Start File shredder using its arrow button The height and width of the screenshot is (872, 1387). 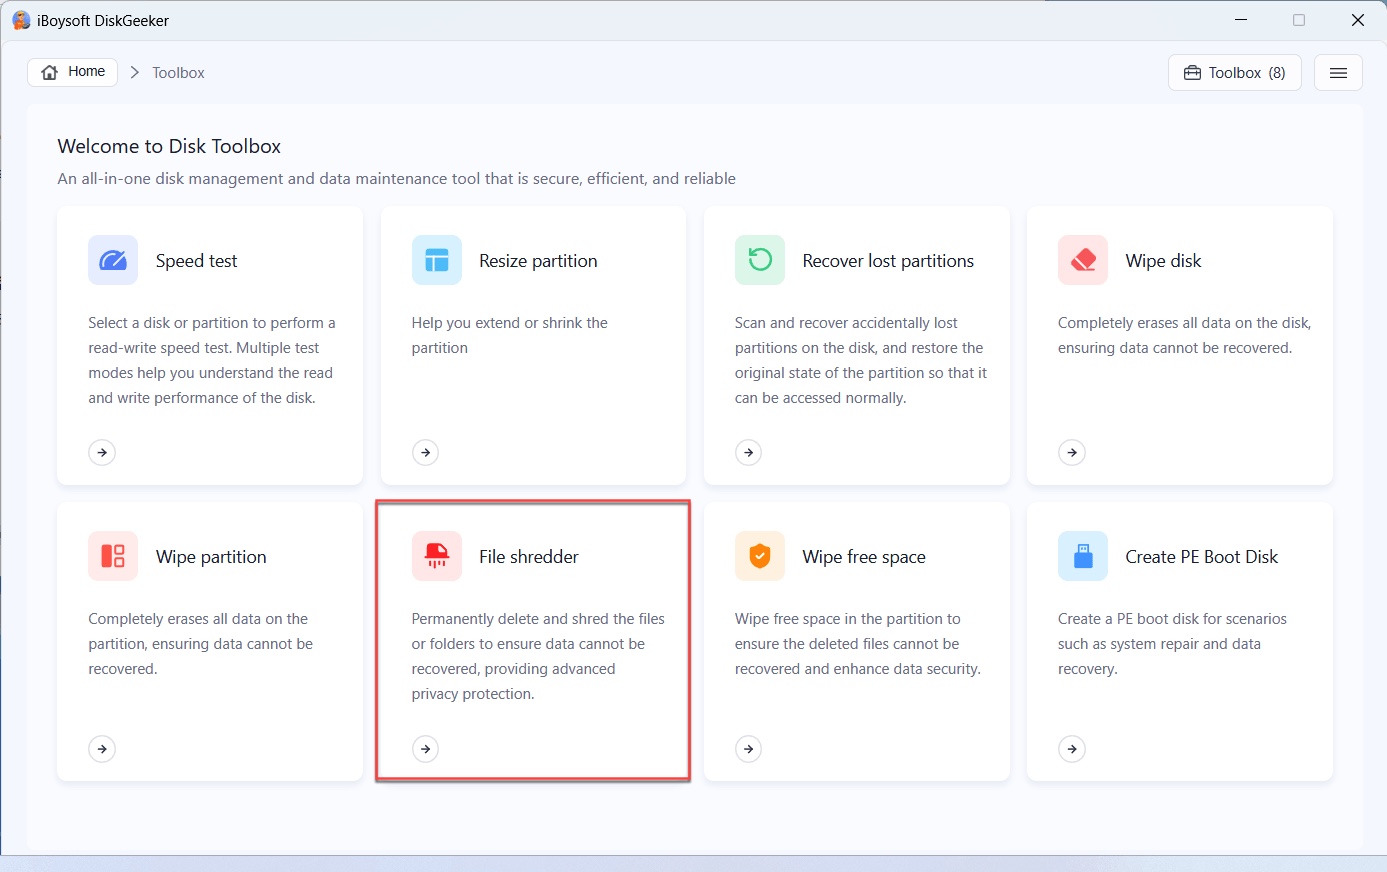(x=426, y=749)
